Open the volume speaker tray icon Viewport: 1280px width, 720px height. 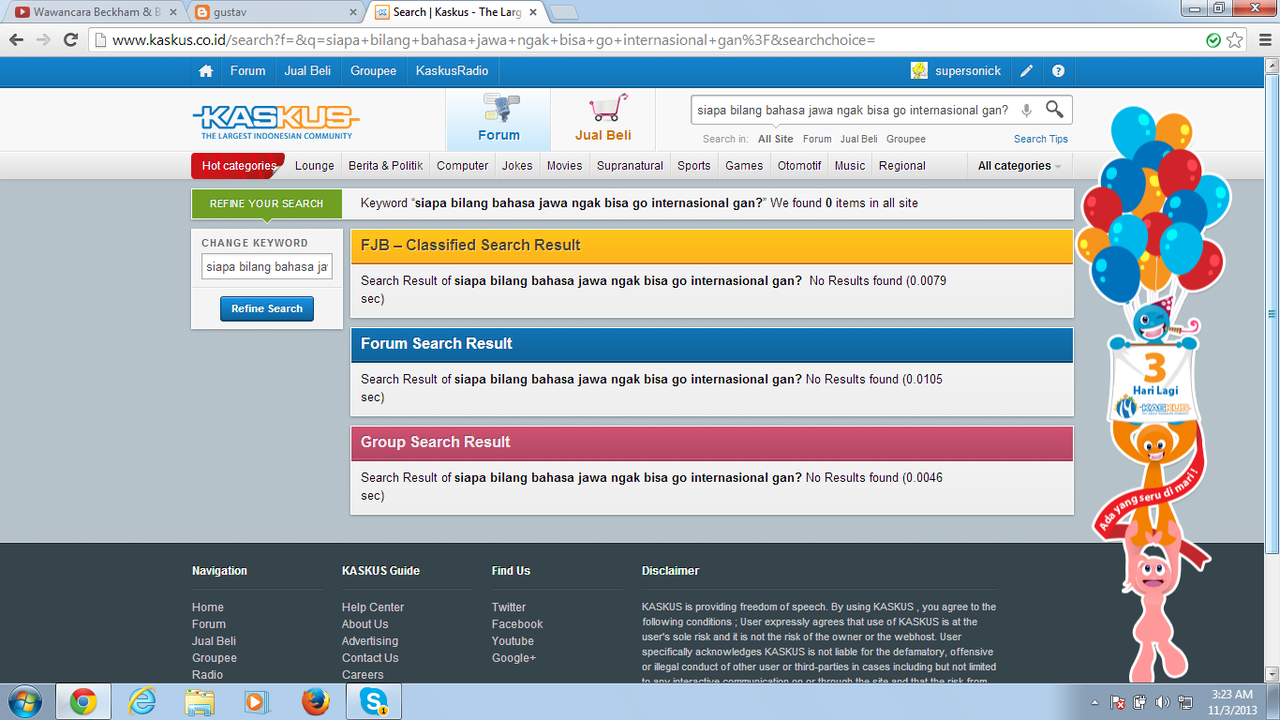(1163, 702)
